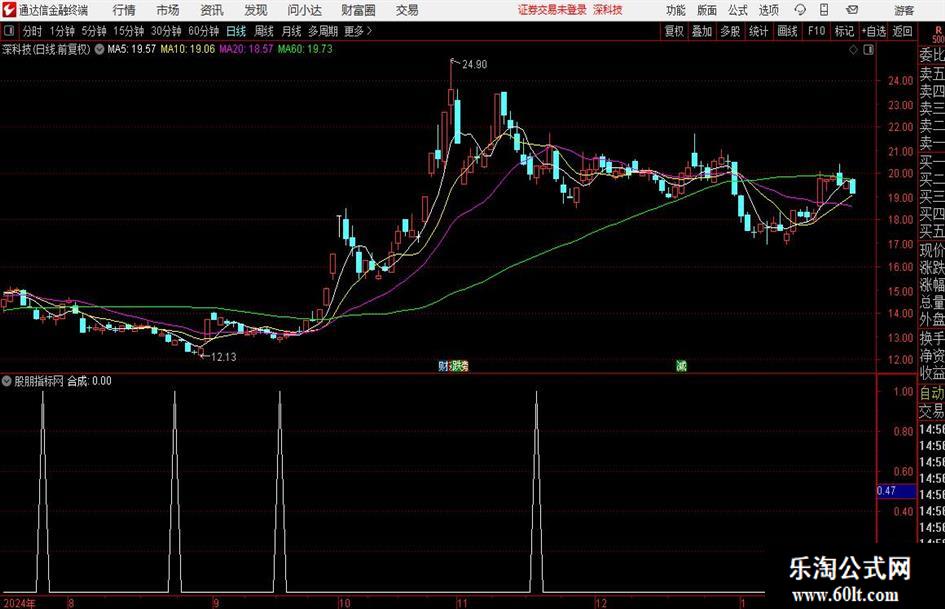945x609 pixels.
Task: Open the 多周期 multi-period view
Action: pos(323,31)
